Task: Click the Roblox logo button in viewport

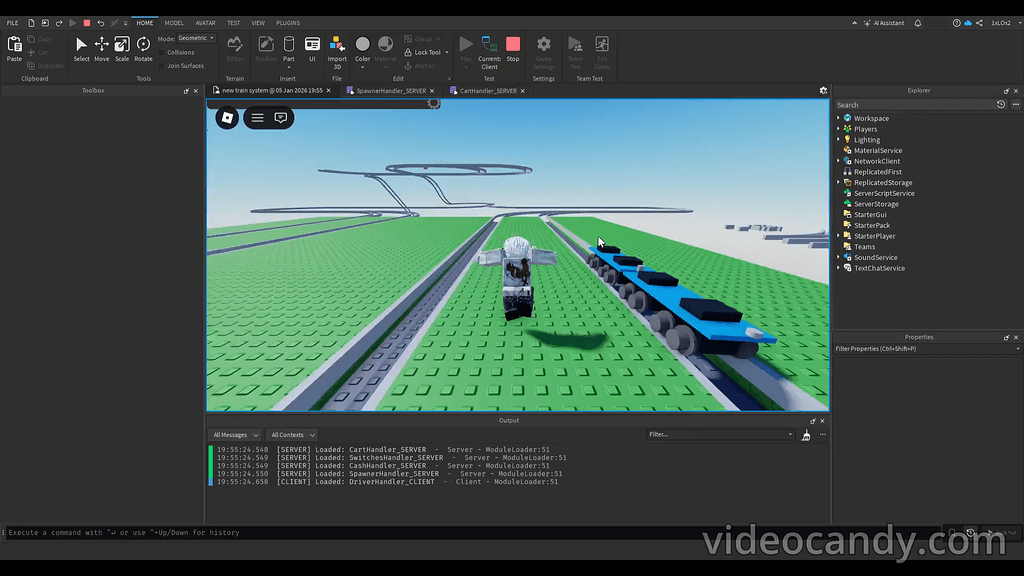Action: tap(227, 118)
